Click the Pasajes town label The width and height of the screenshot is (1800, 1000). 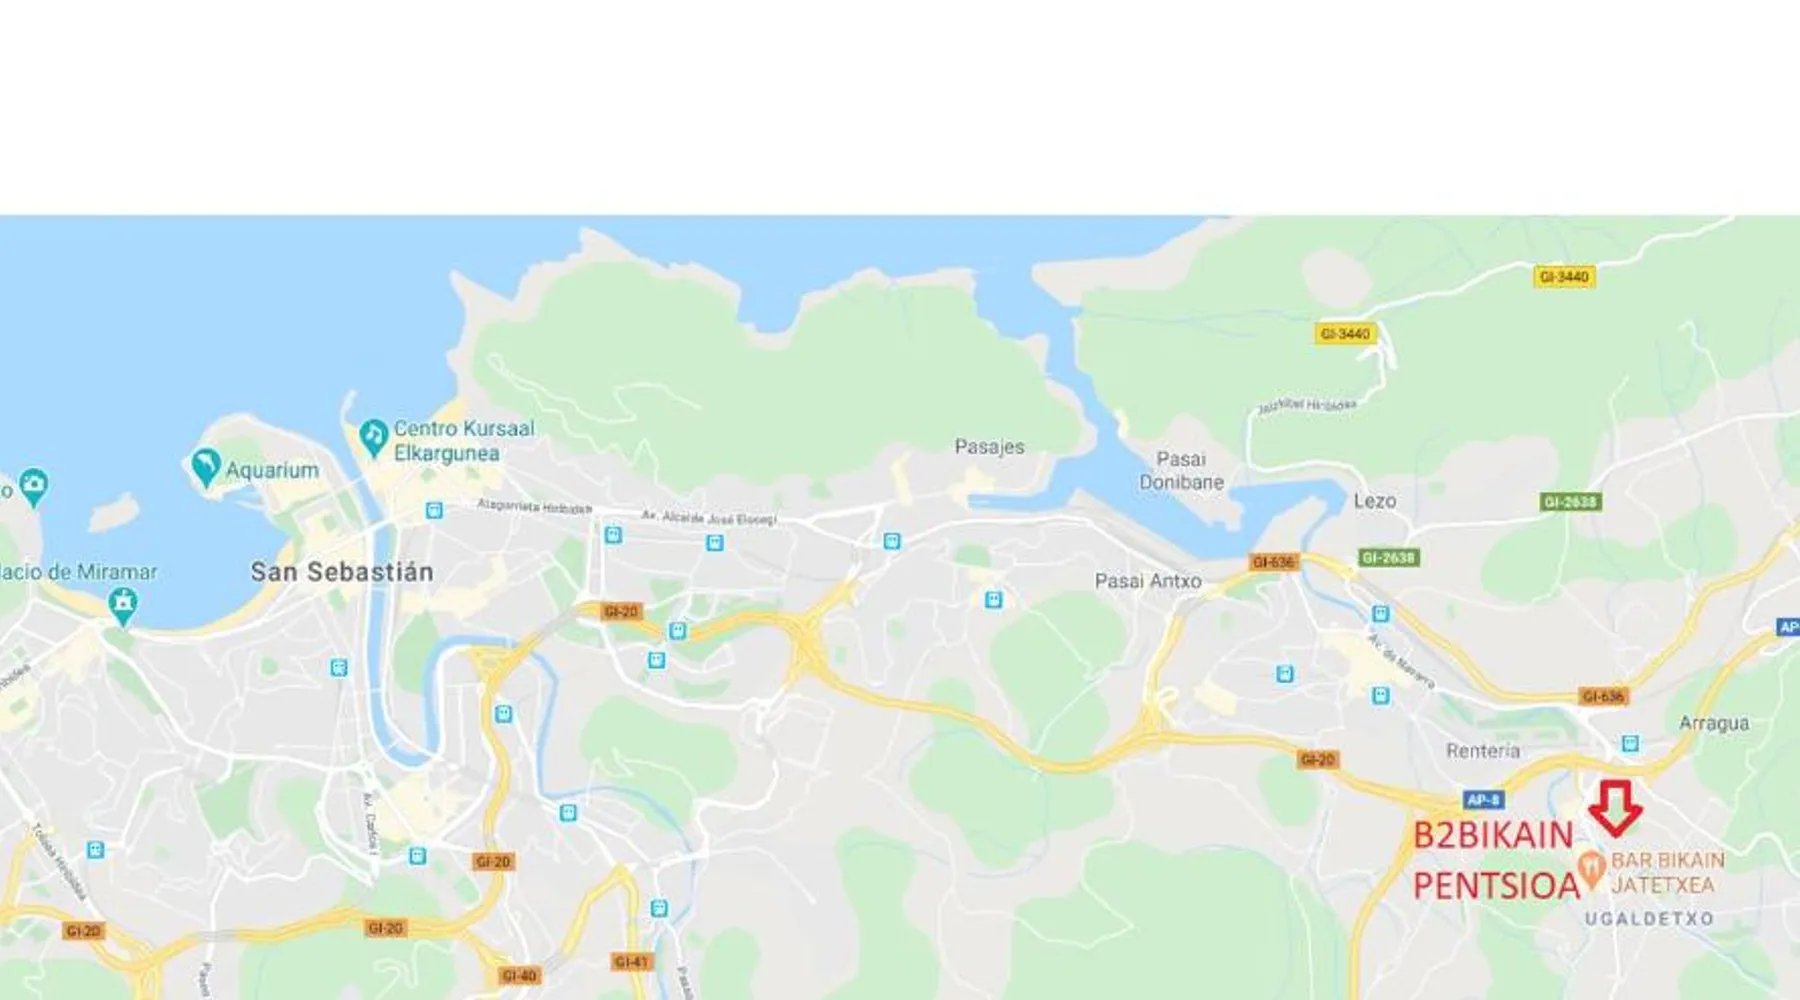990,447
